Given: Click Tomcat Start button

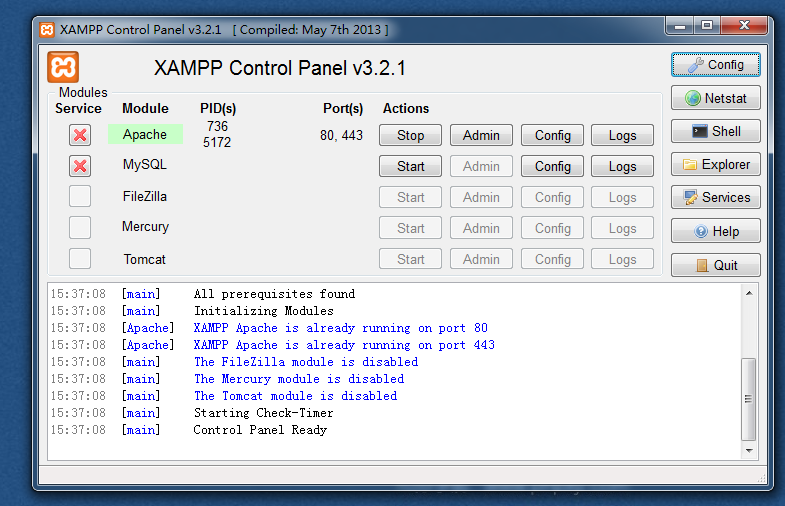Looking at the screenshot, I should point(411,259).
